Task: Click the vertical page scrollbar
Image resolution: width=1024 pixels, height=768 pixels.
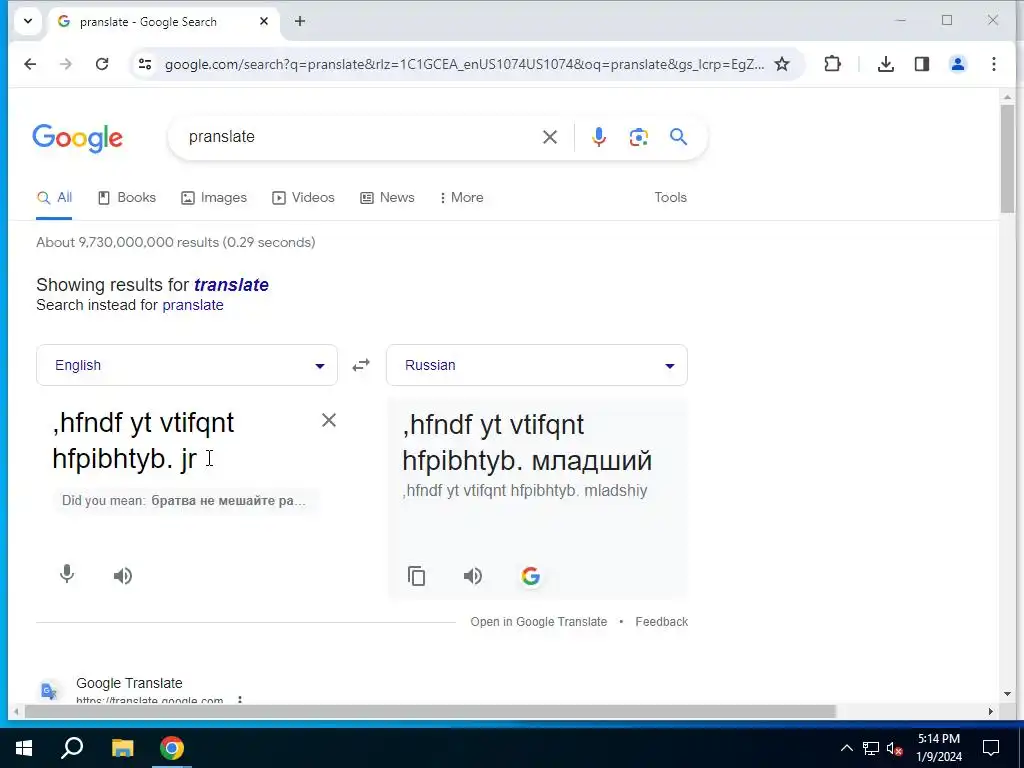Action: (x=1007, y=157)
